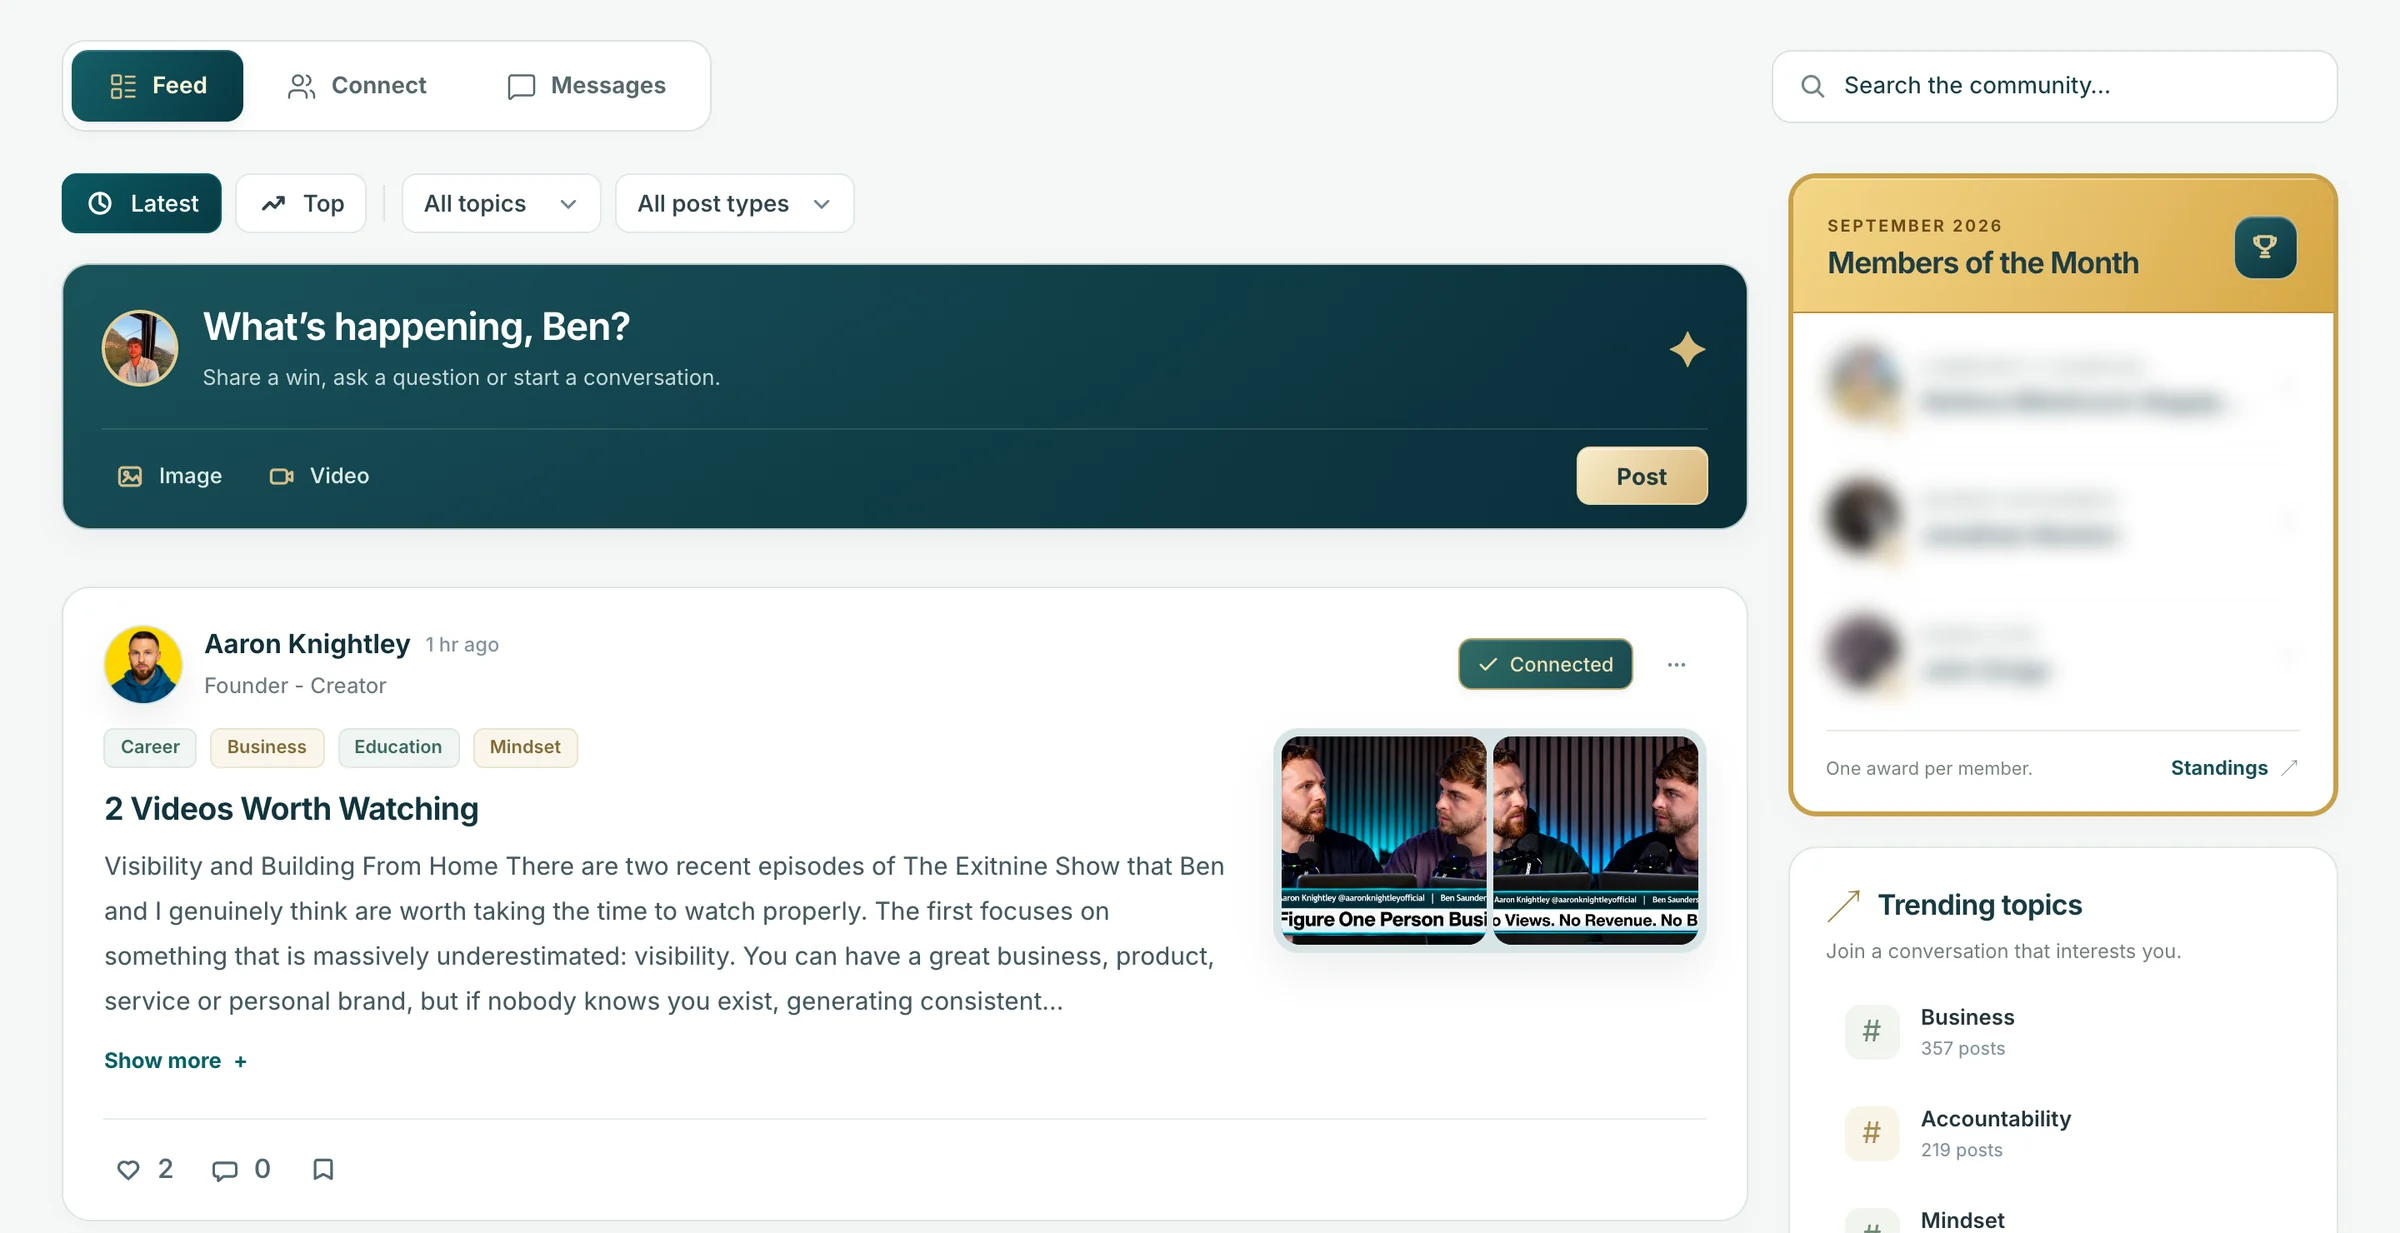Switch feed sorting to Latest

(142, 204)
